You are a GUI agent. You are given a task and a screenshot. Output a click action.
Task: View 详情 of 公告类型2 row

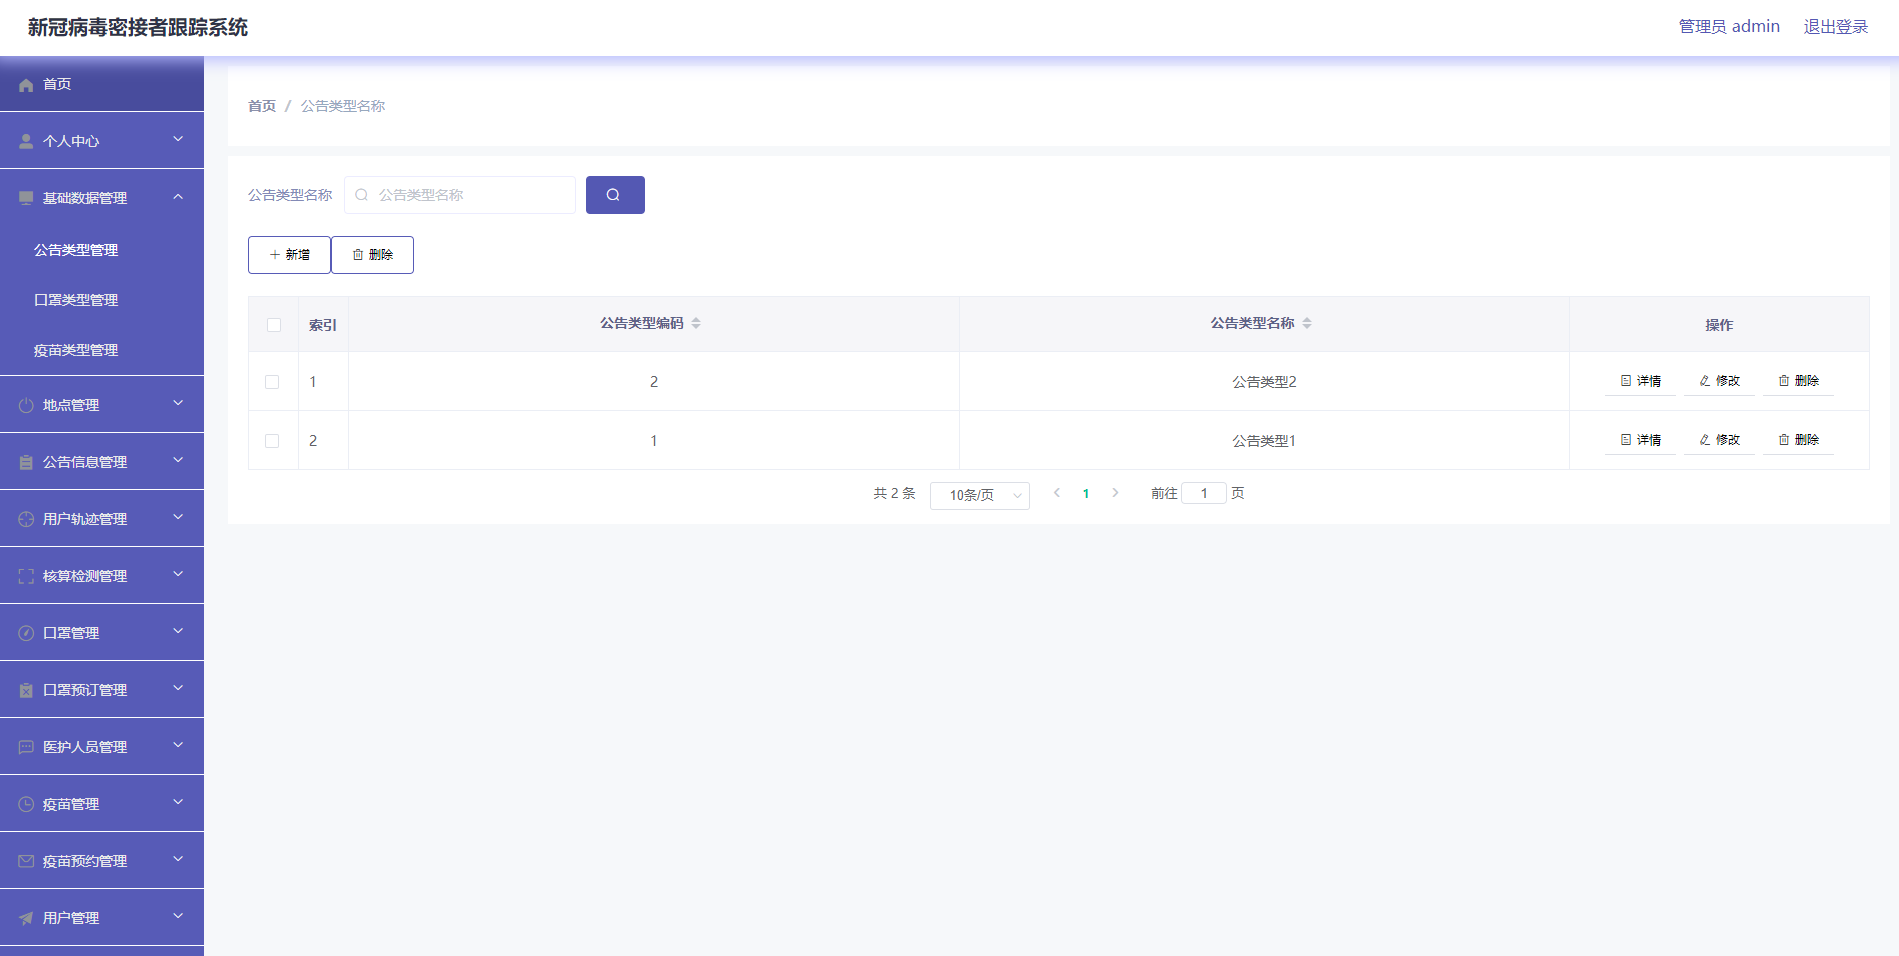pyautogui.click(x=1641, y=381)
